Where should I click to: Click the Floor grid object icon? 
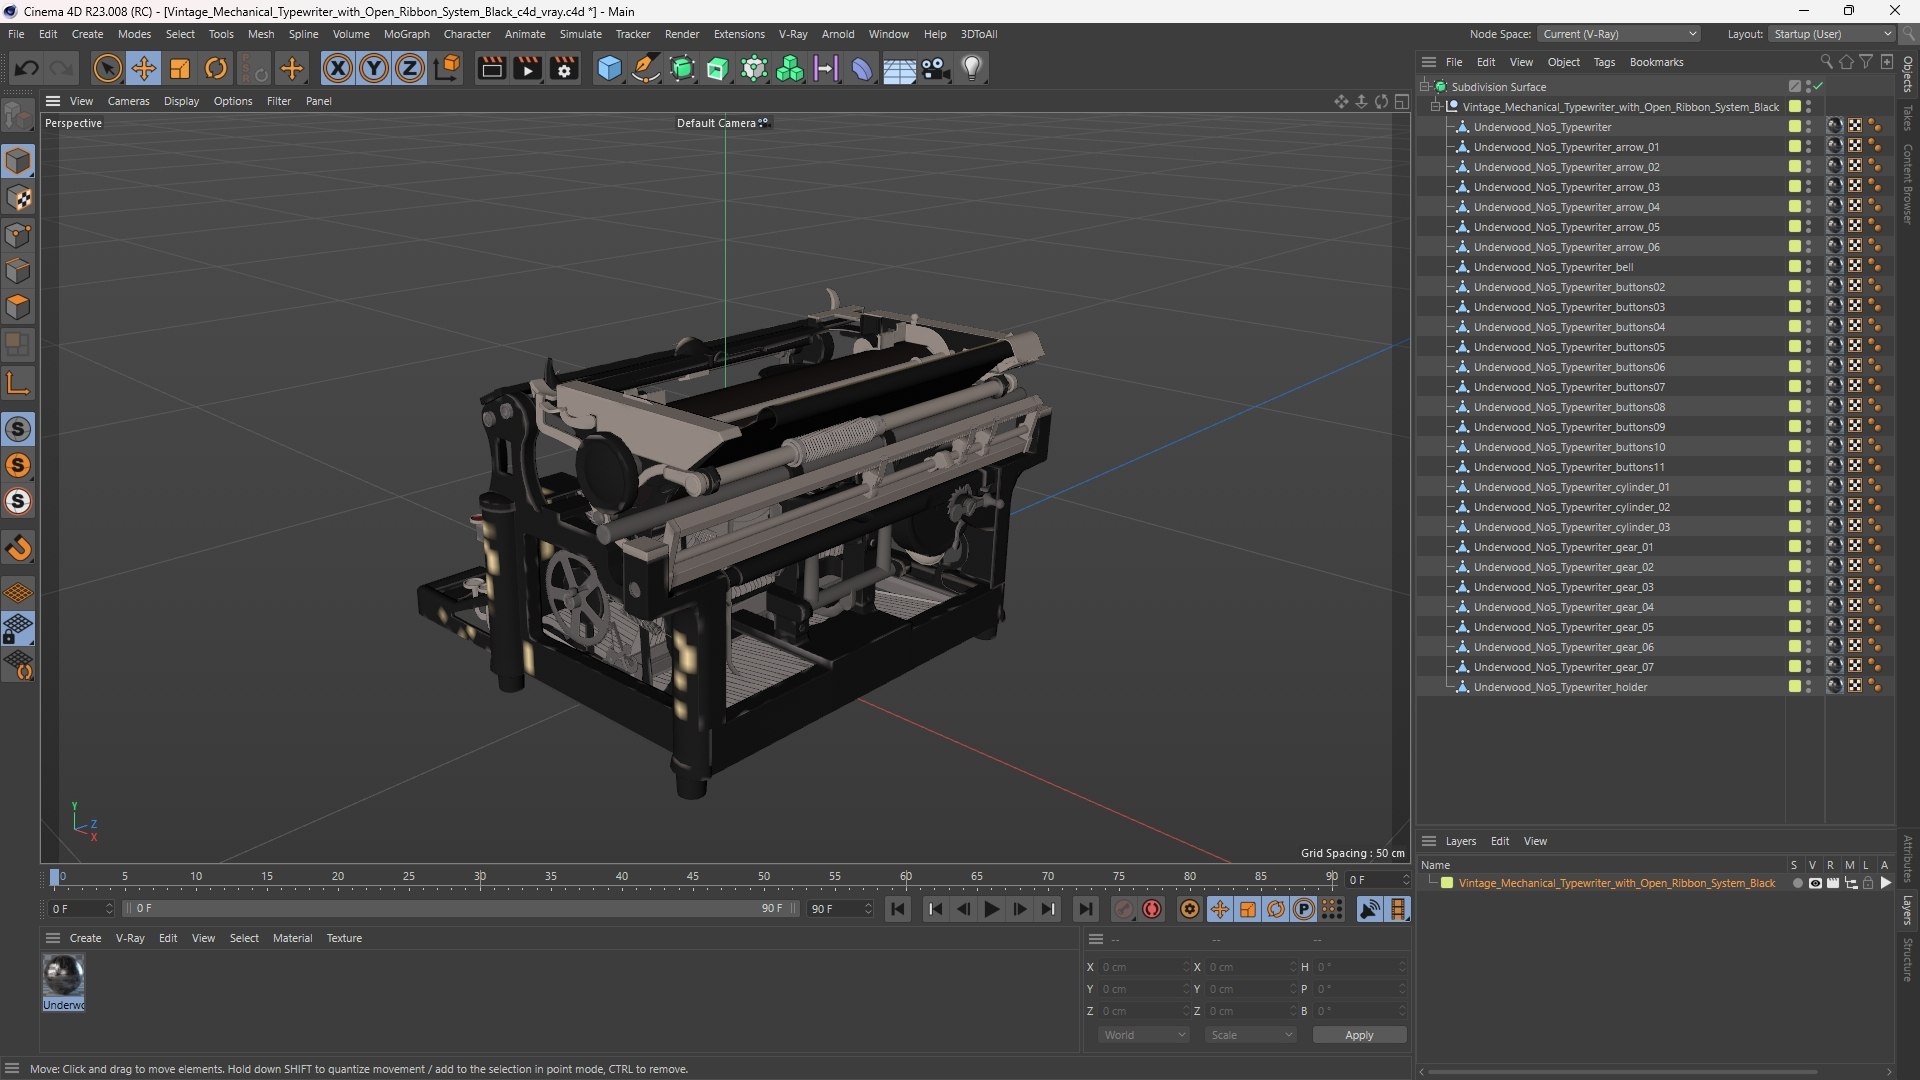pos(899,68)
